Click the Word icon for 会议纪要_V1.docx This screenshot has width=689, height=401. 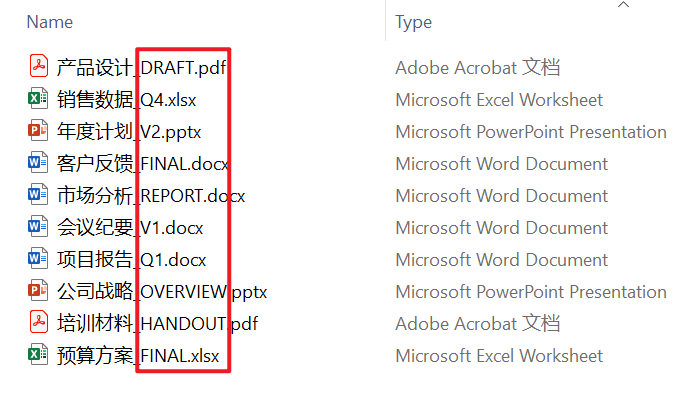(39, 227)
